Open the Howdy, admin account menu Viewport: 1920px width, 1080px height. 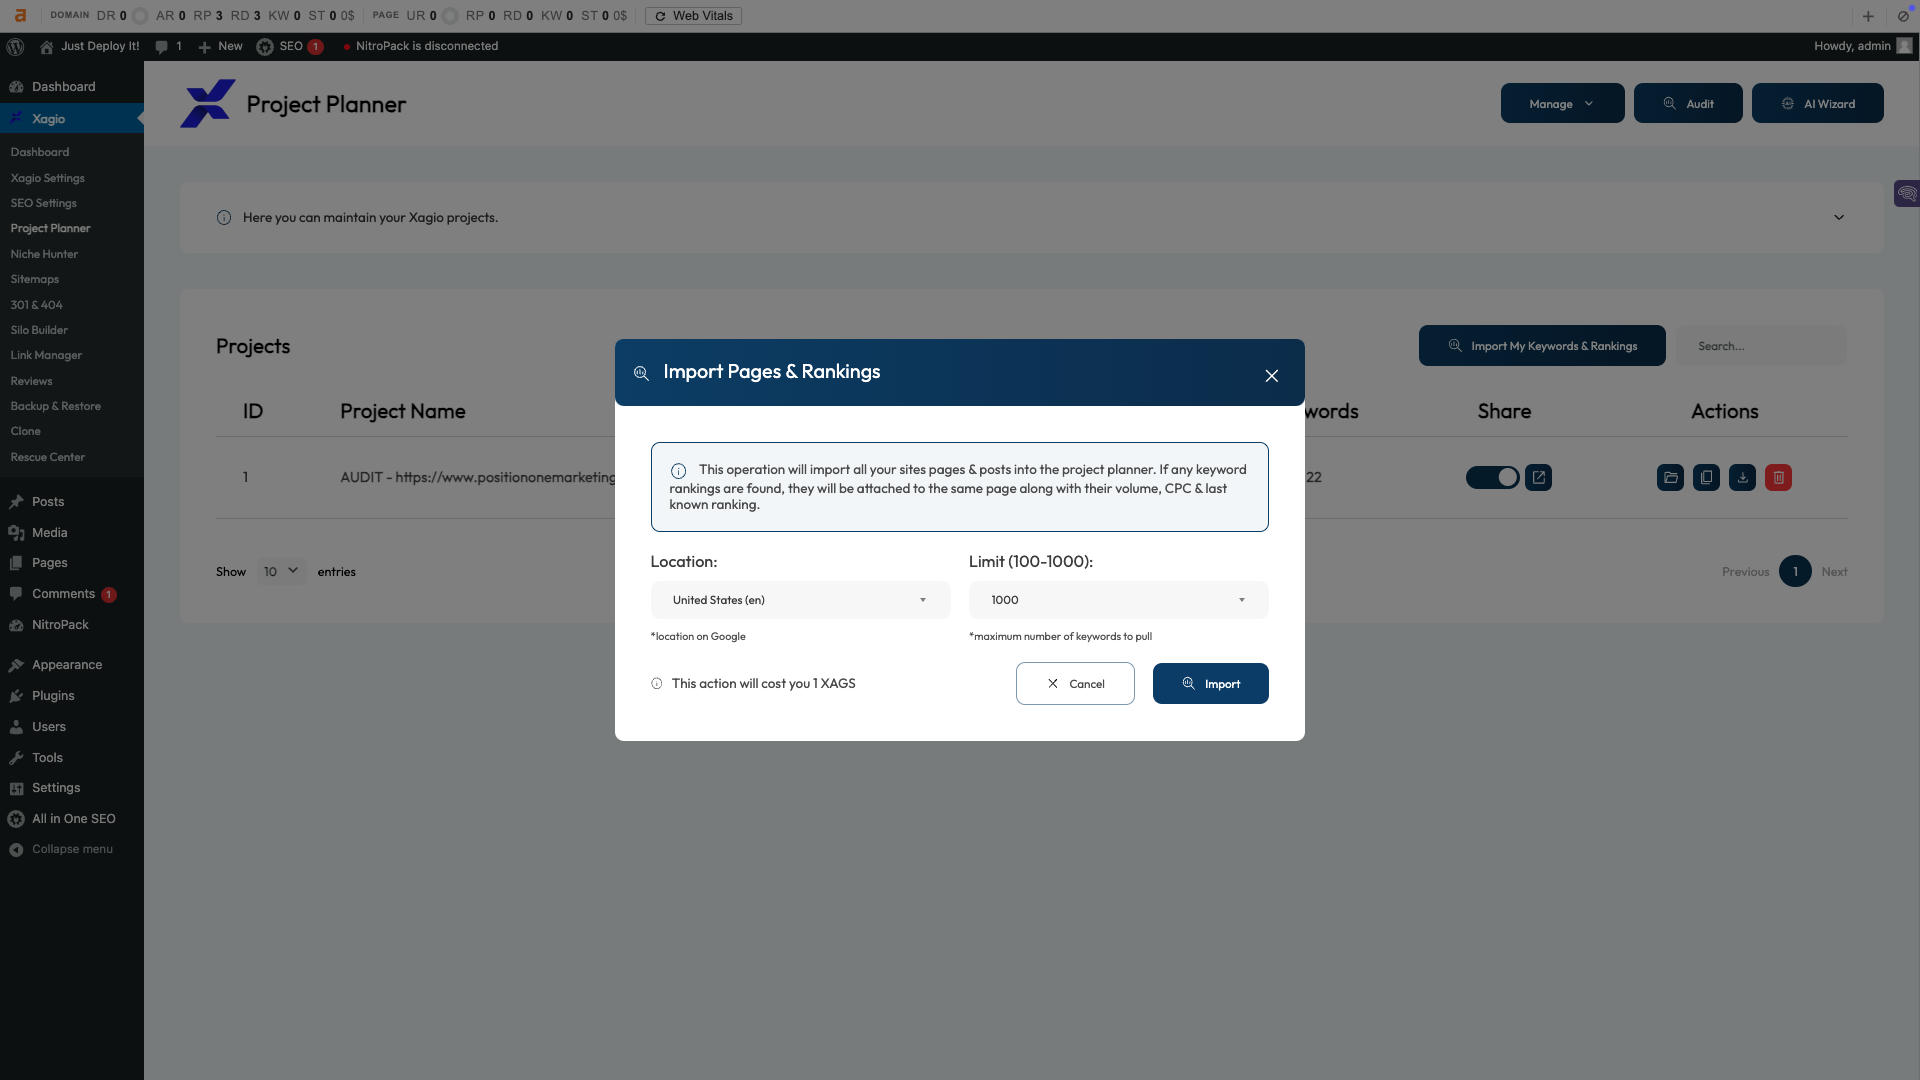tap(1862, 46)
